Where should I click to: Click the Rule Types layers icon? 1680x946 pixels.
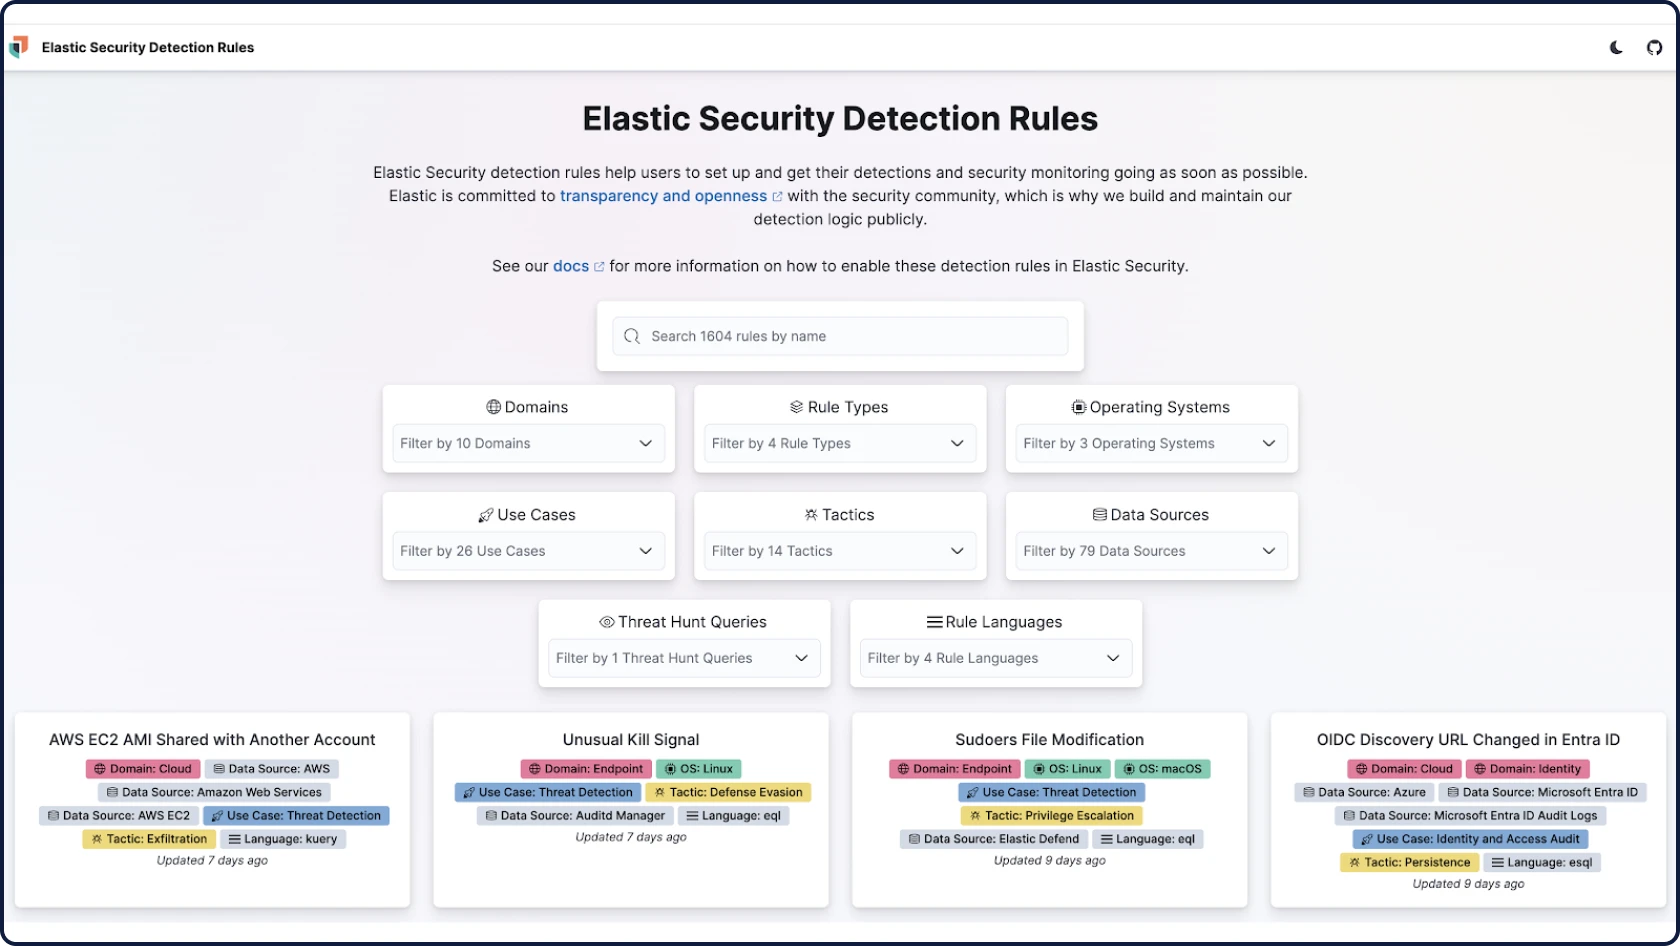[796, 407]
